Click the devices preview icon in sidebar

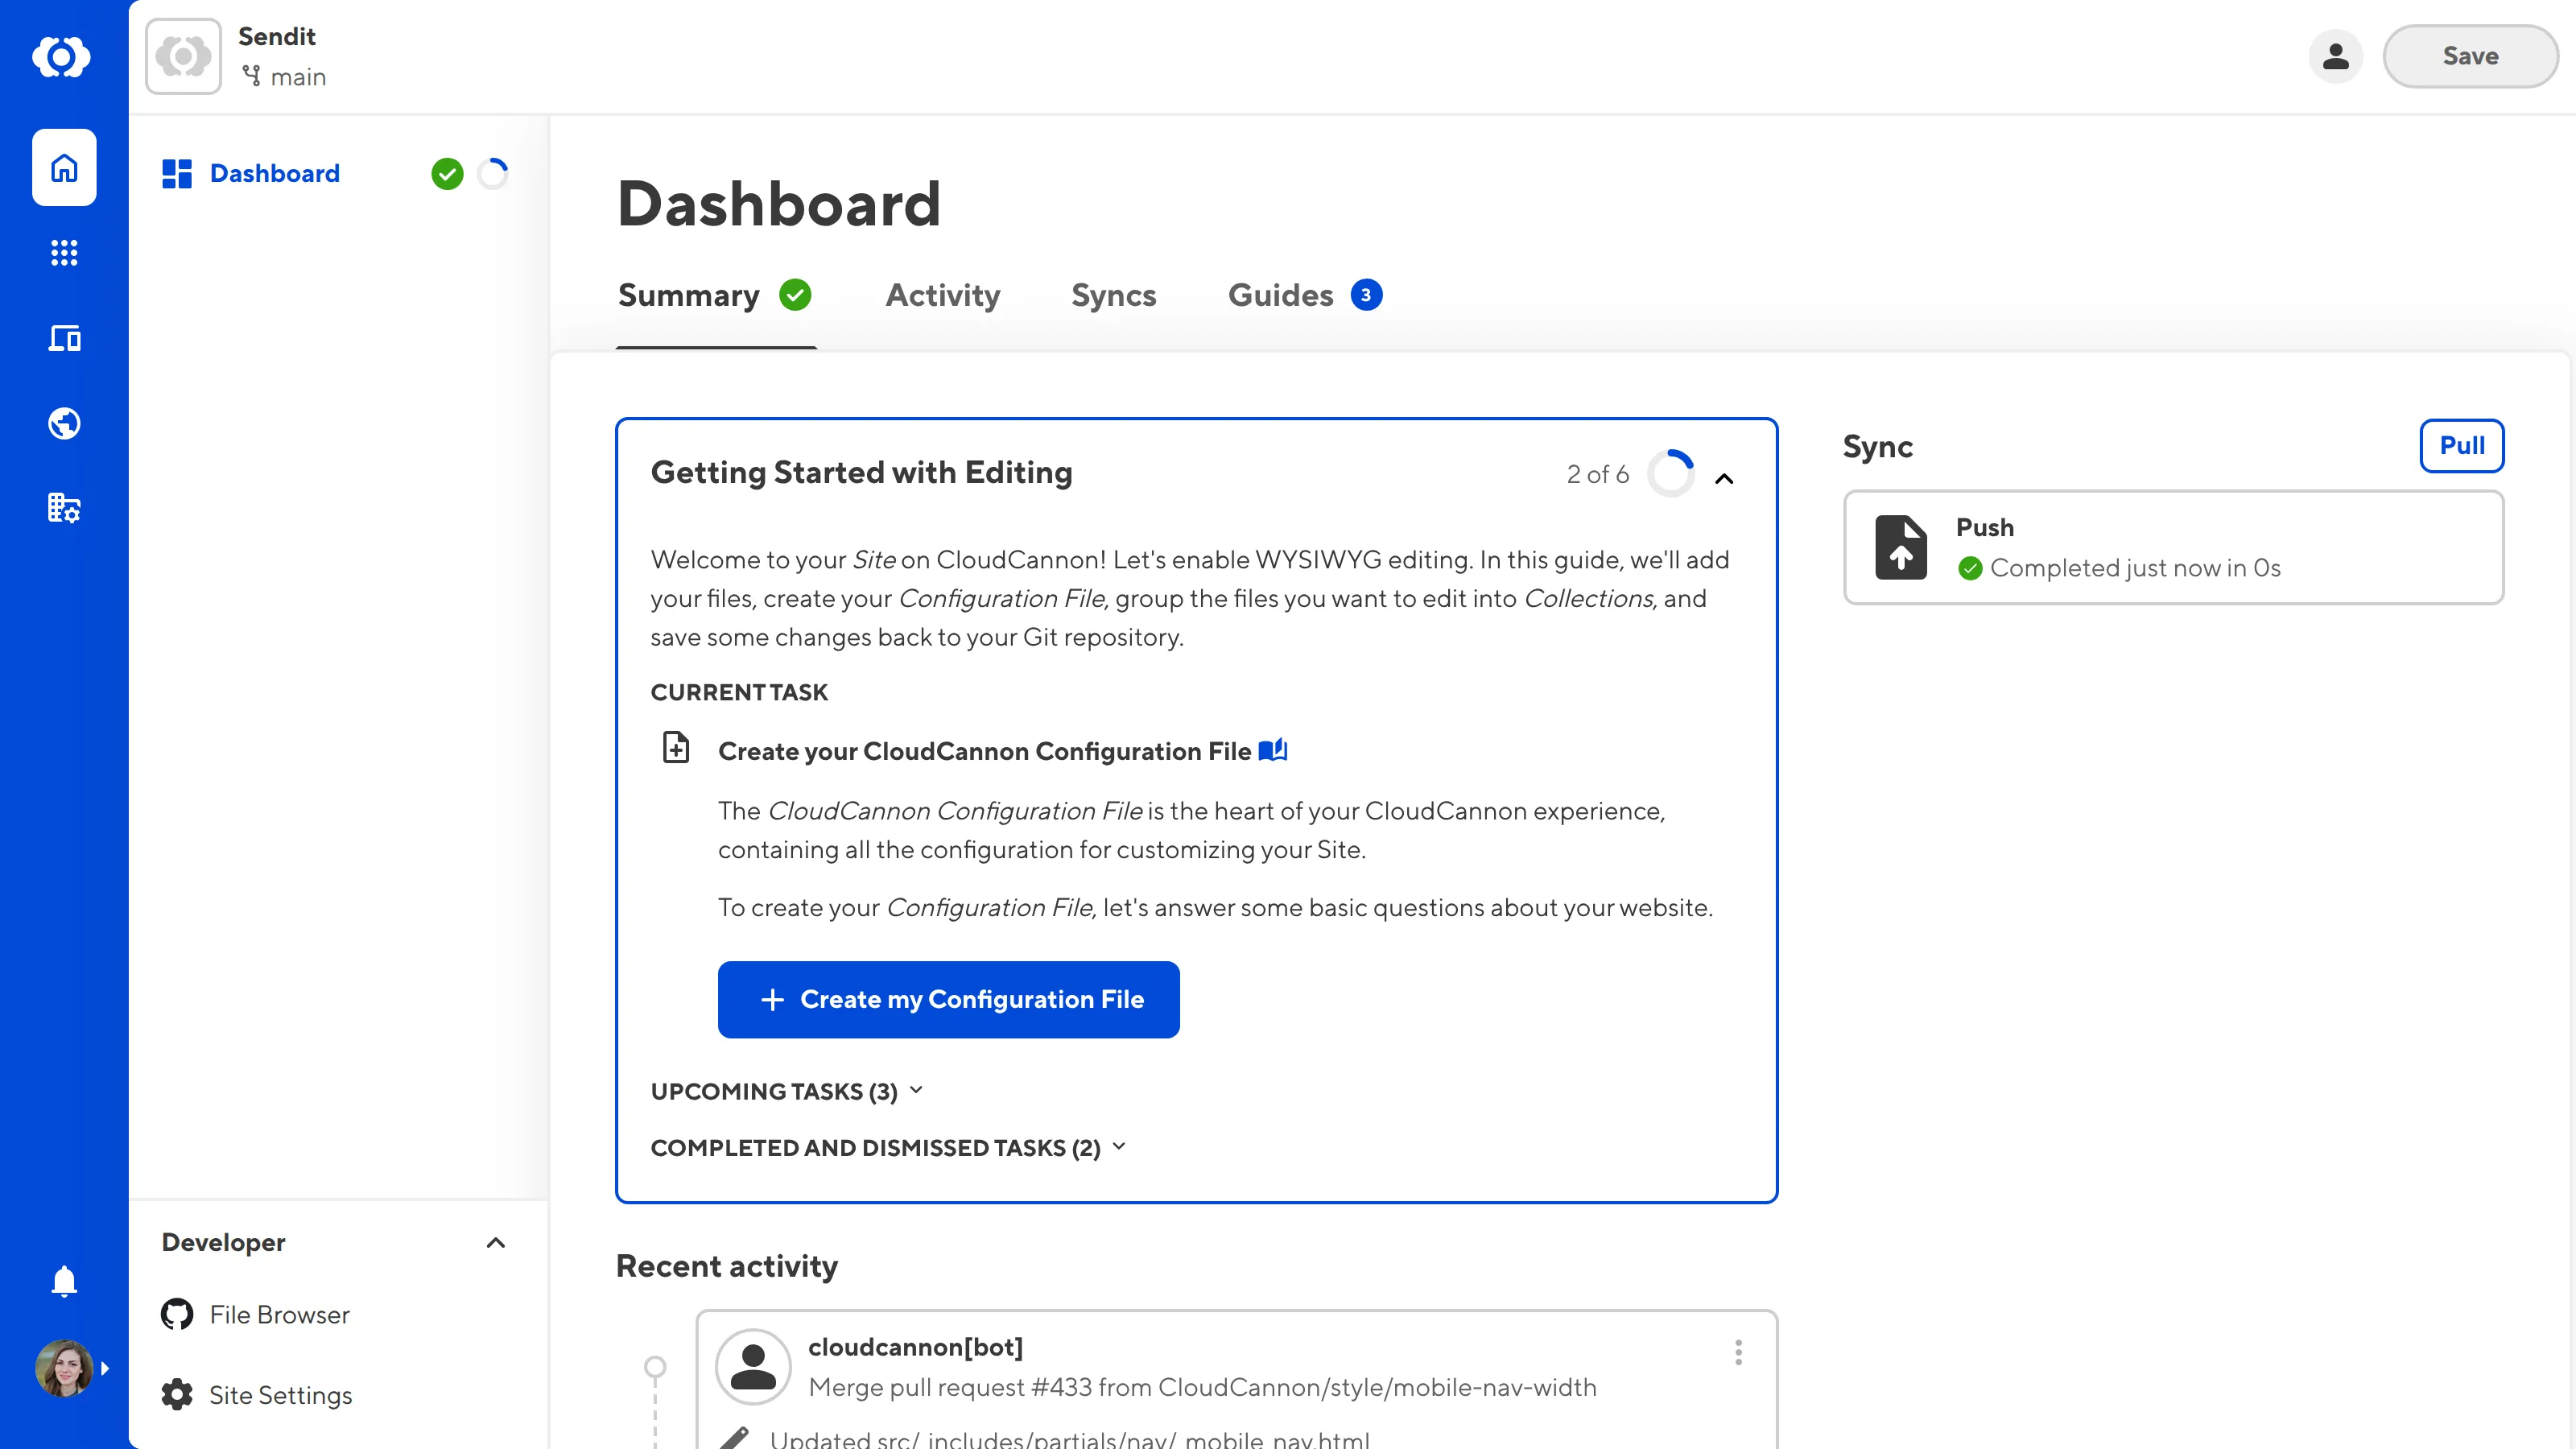pos(63,338)
